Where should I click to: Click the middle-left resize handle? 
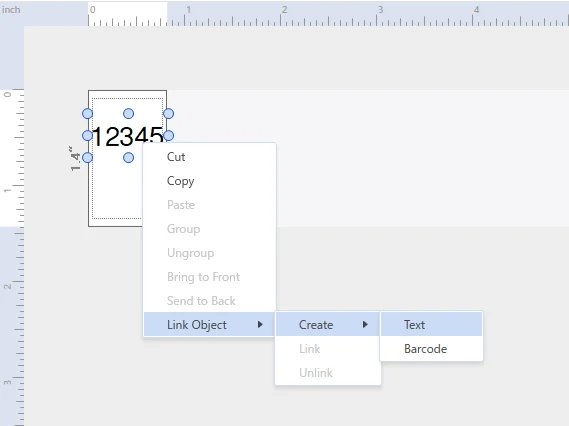[x=87, y=136]
